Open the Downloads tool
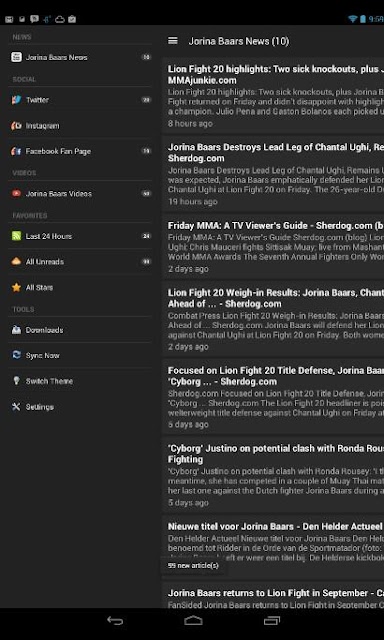This screenshot has width=384, height=640. [x=80, y=330]
